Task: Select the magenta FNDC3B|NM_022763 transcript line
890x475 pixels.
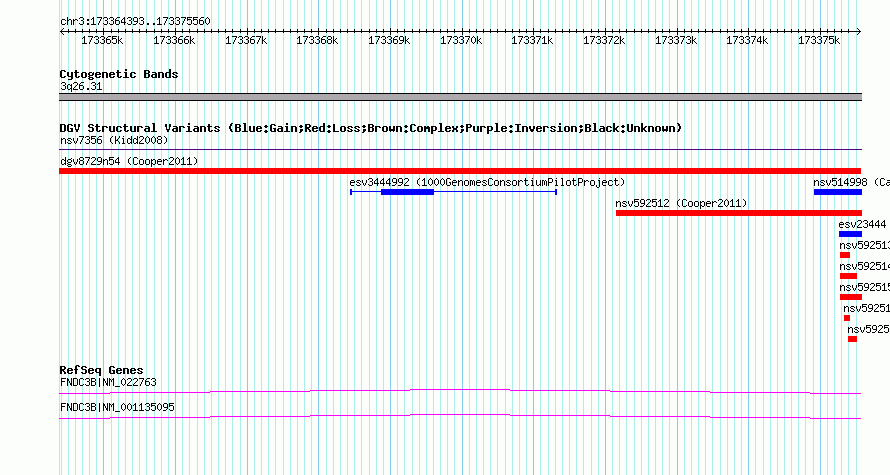Action: pos(460,392)
